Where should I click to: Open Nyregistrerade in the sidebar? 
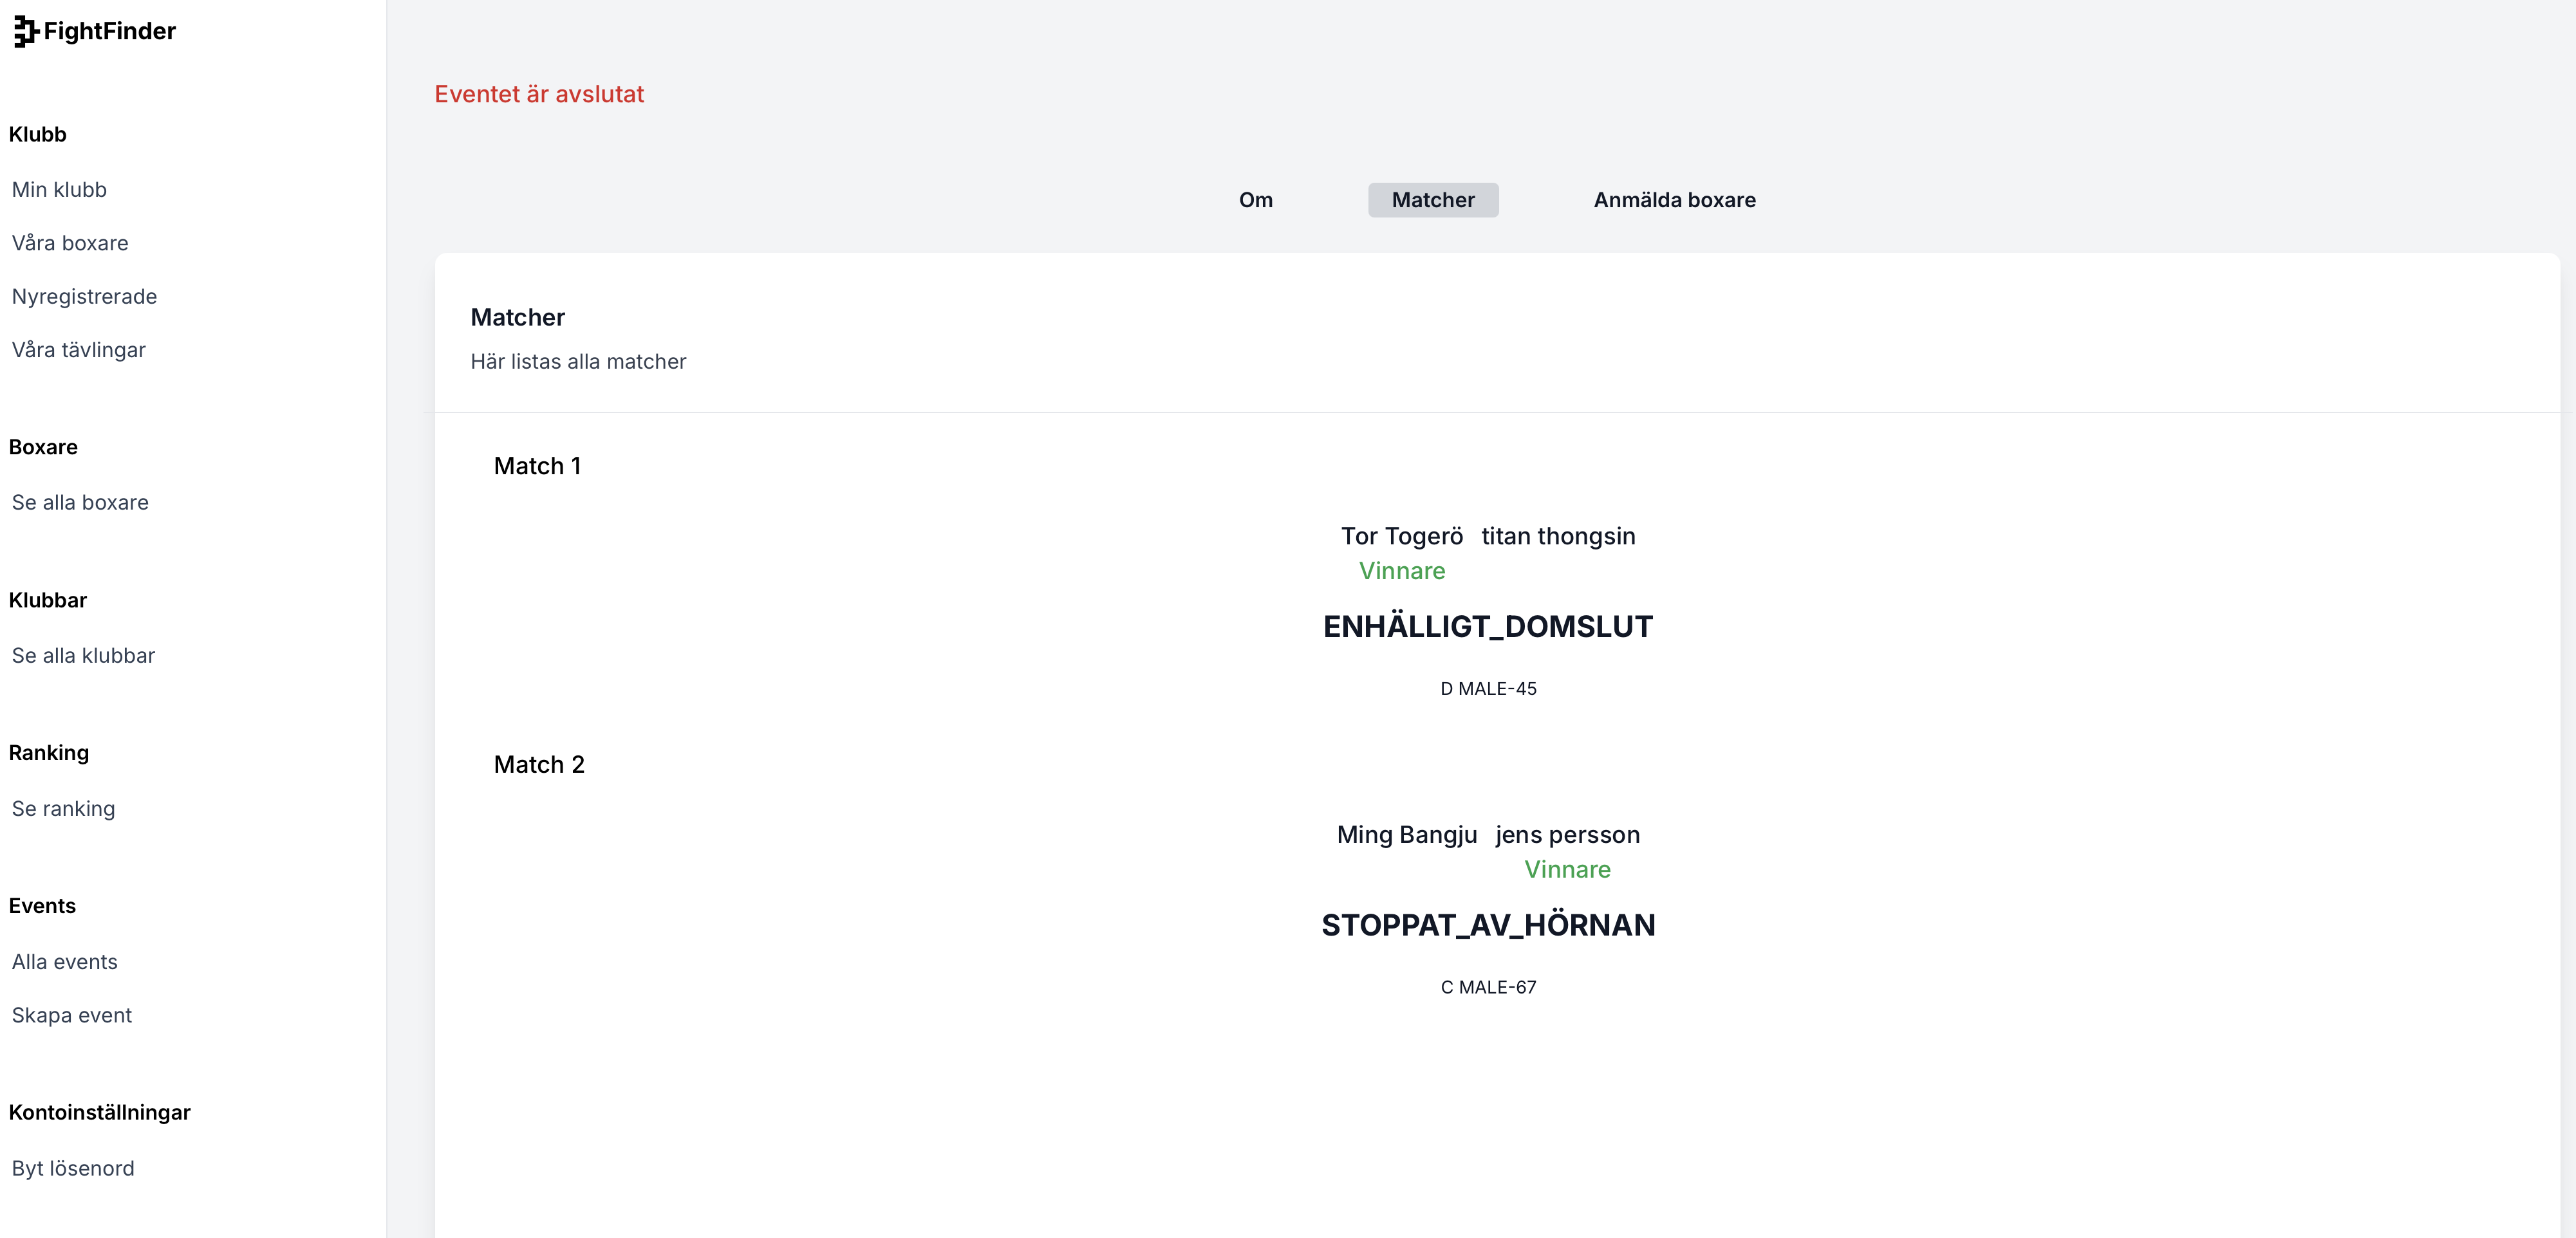tap(84, 297)
